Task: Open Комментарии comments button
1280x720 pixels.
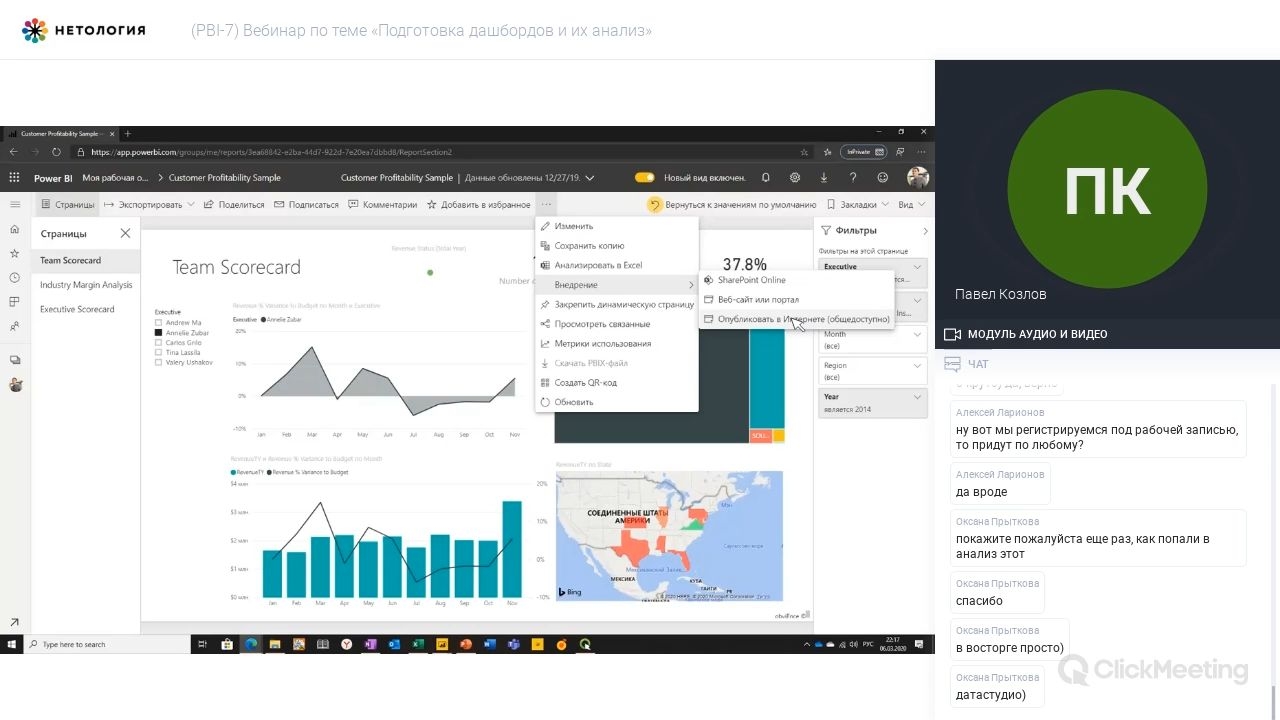Action: 383,204
